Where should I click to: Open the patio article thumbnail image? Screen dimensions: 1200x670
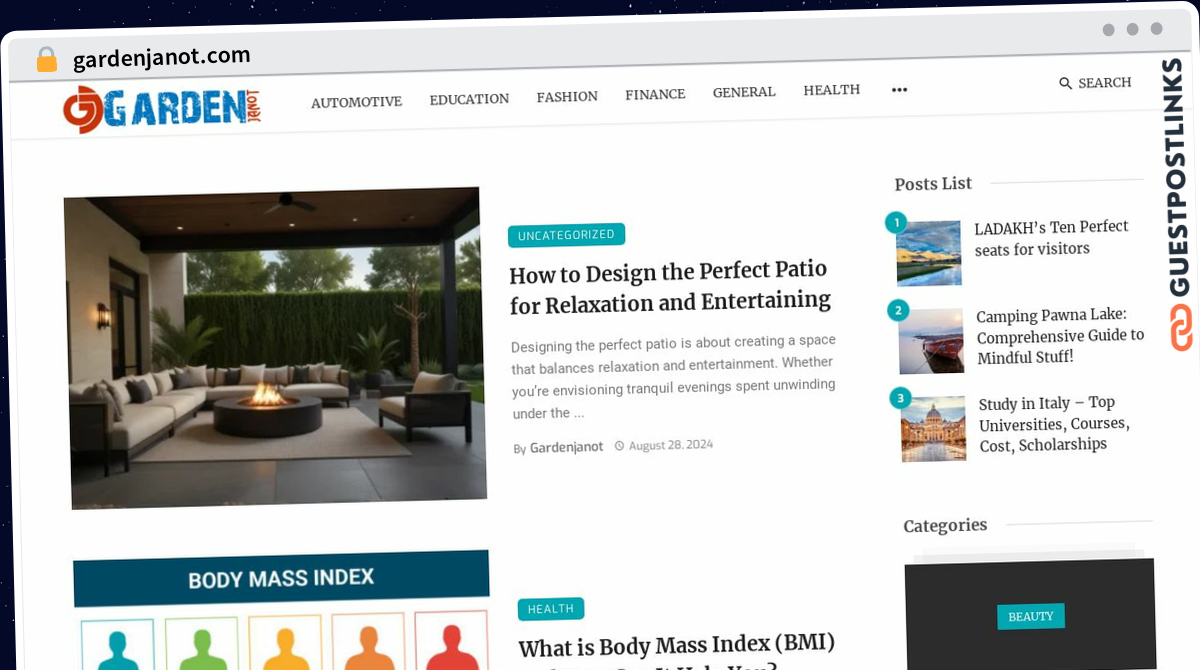point(275,348)
